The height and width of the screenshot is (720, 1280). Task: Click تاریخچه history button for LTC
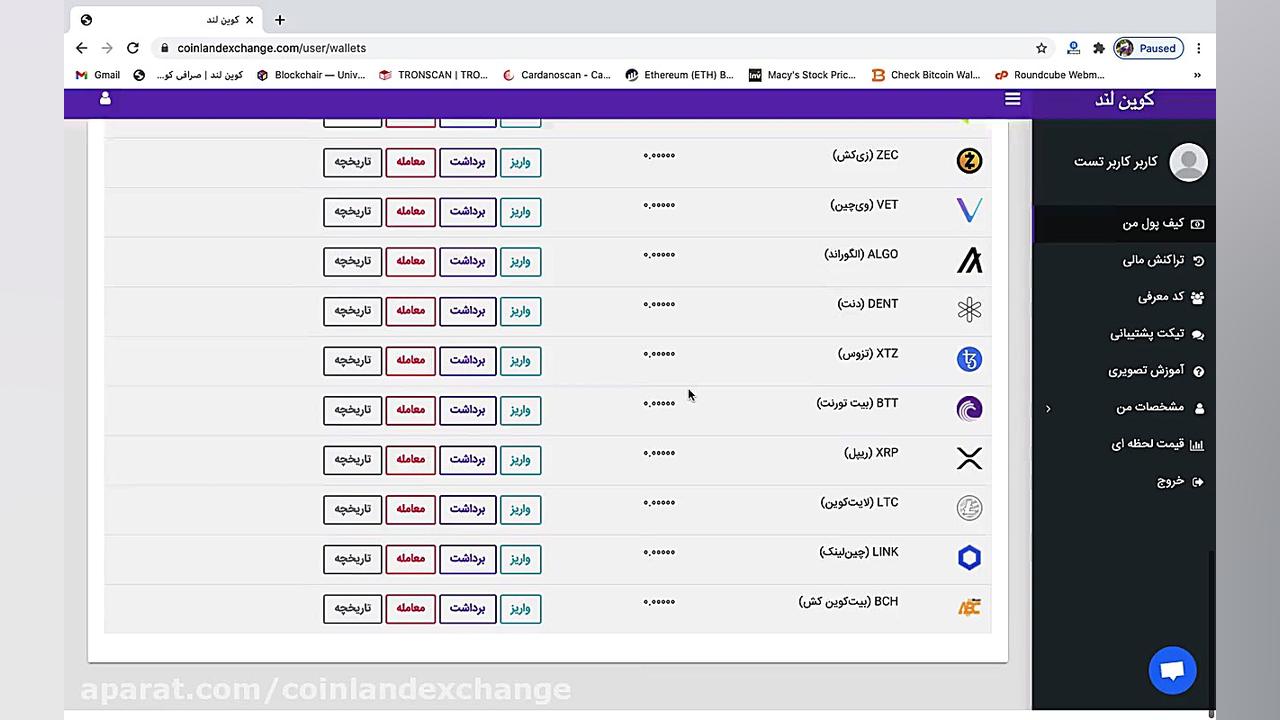[352, 509]
